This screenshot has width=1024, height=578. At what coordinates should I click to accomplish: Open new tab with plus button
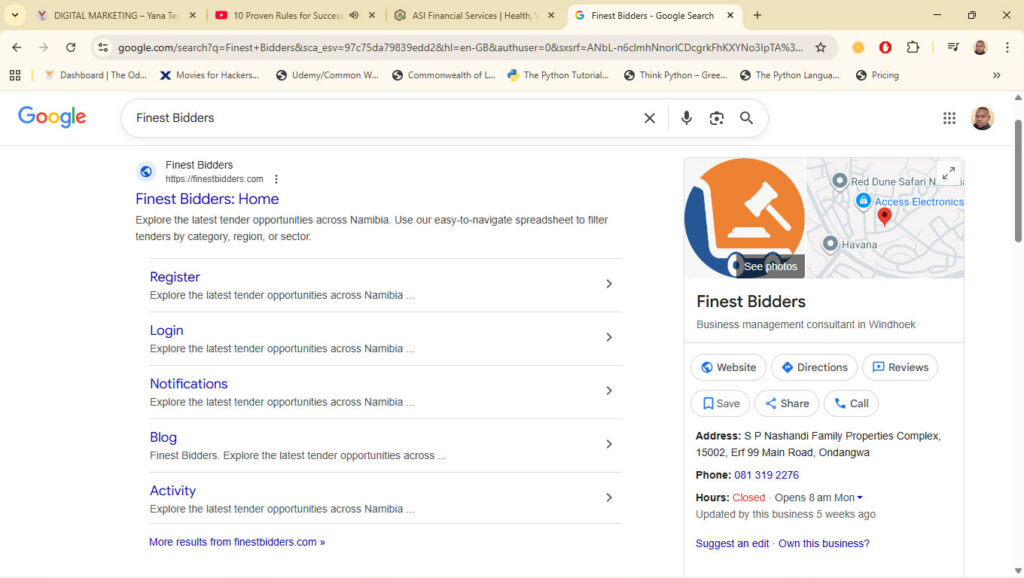[x=757, y=15]
